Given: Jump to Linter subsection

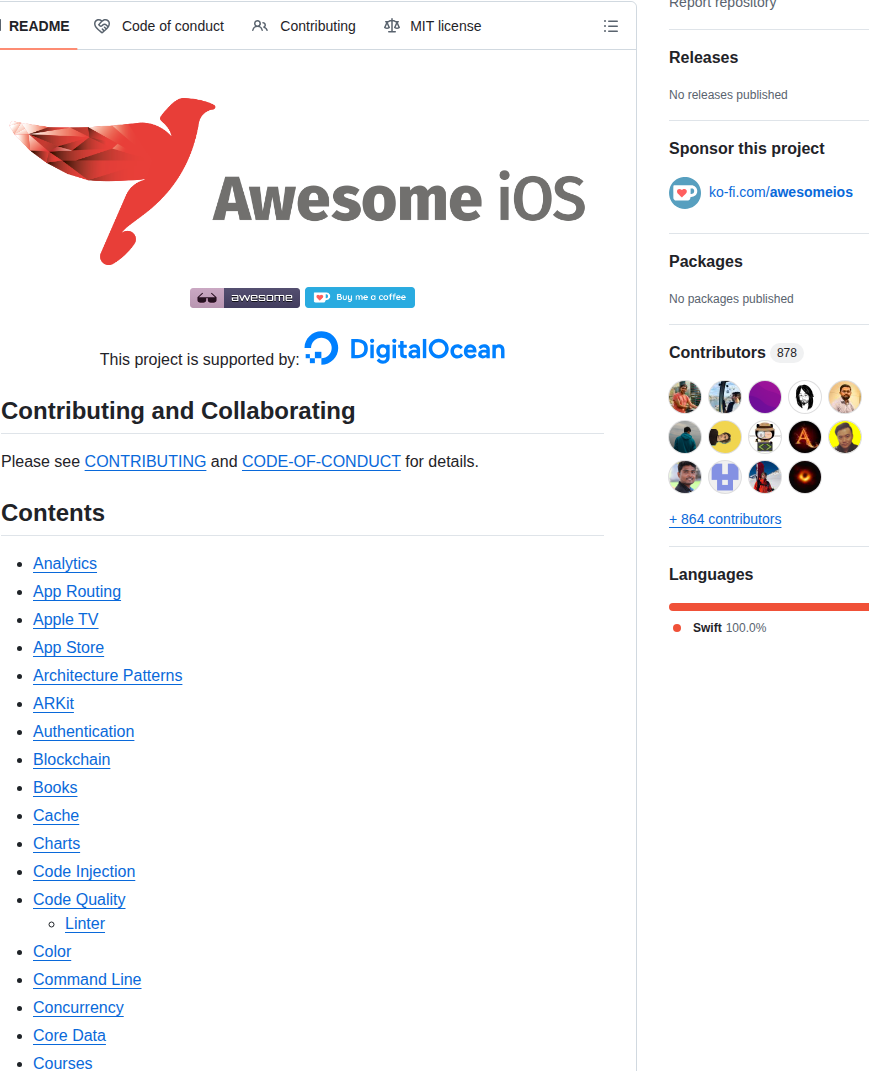Looking at the screenshot, I should [85, 923].
